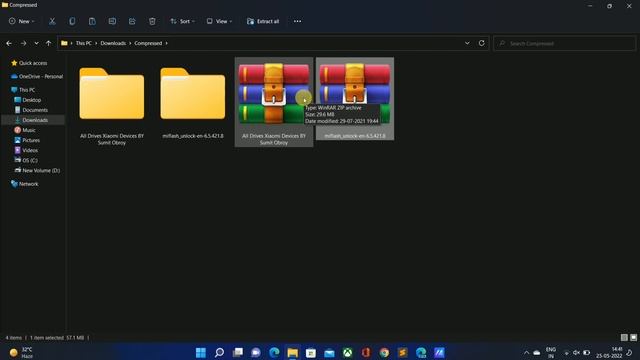The width and height of the screenshot is (640, 360).
Task: Click the Rename icon in toolbar
Action: (x=112, y=21)
